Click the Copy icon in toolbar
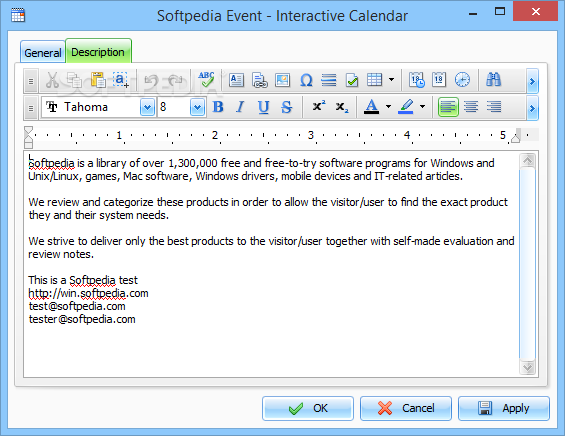The height and width of the screenshot is (436, 565). 75,80
